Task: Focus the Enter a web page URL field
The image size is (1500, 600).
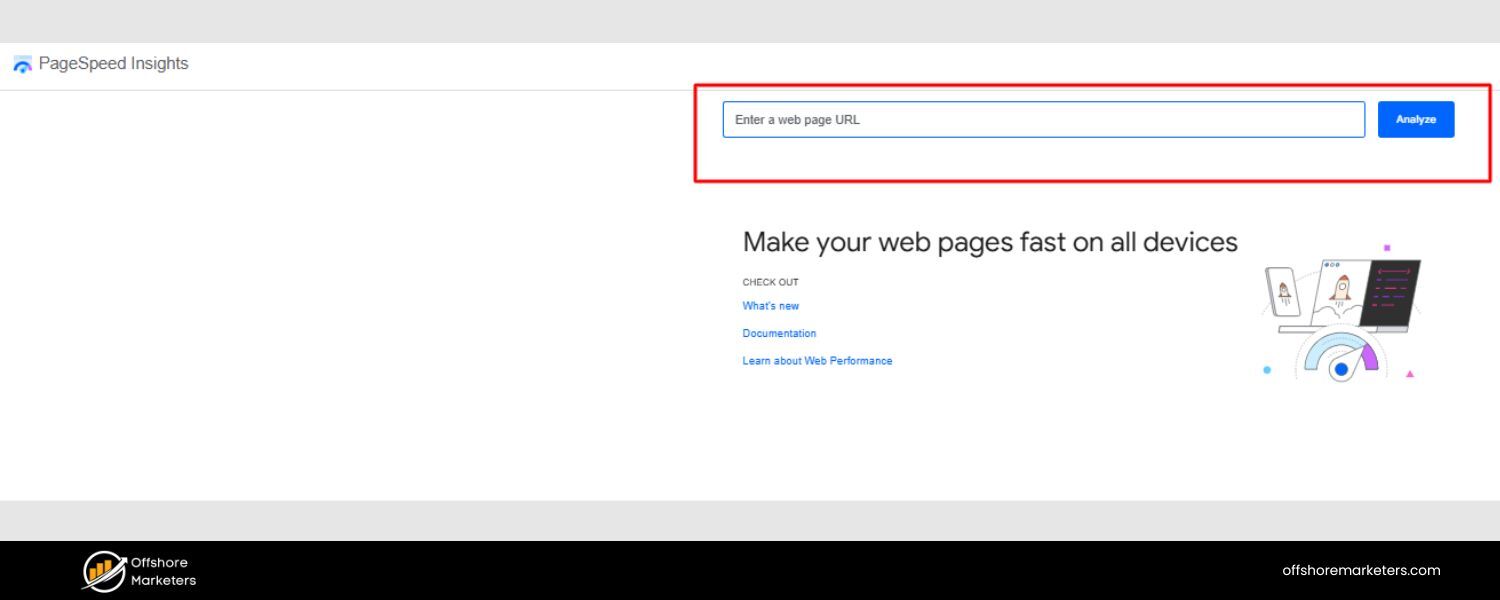Action: [1043, 120]
